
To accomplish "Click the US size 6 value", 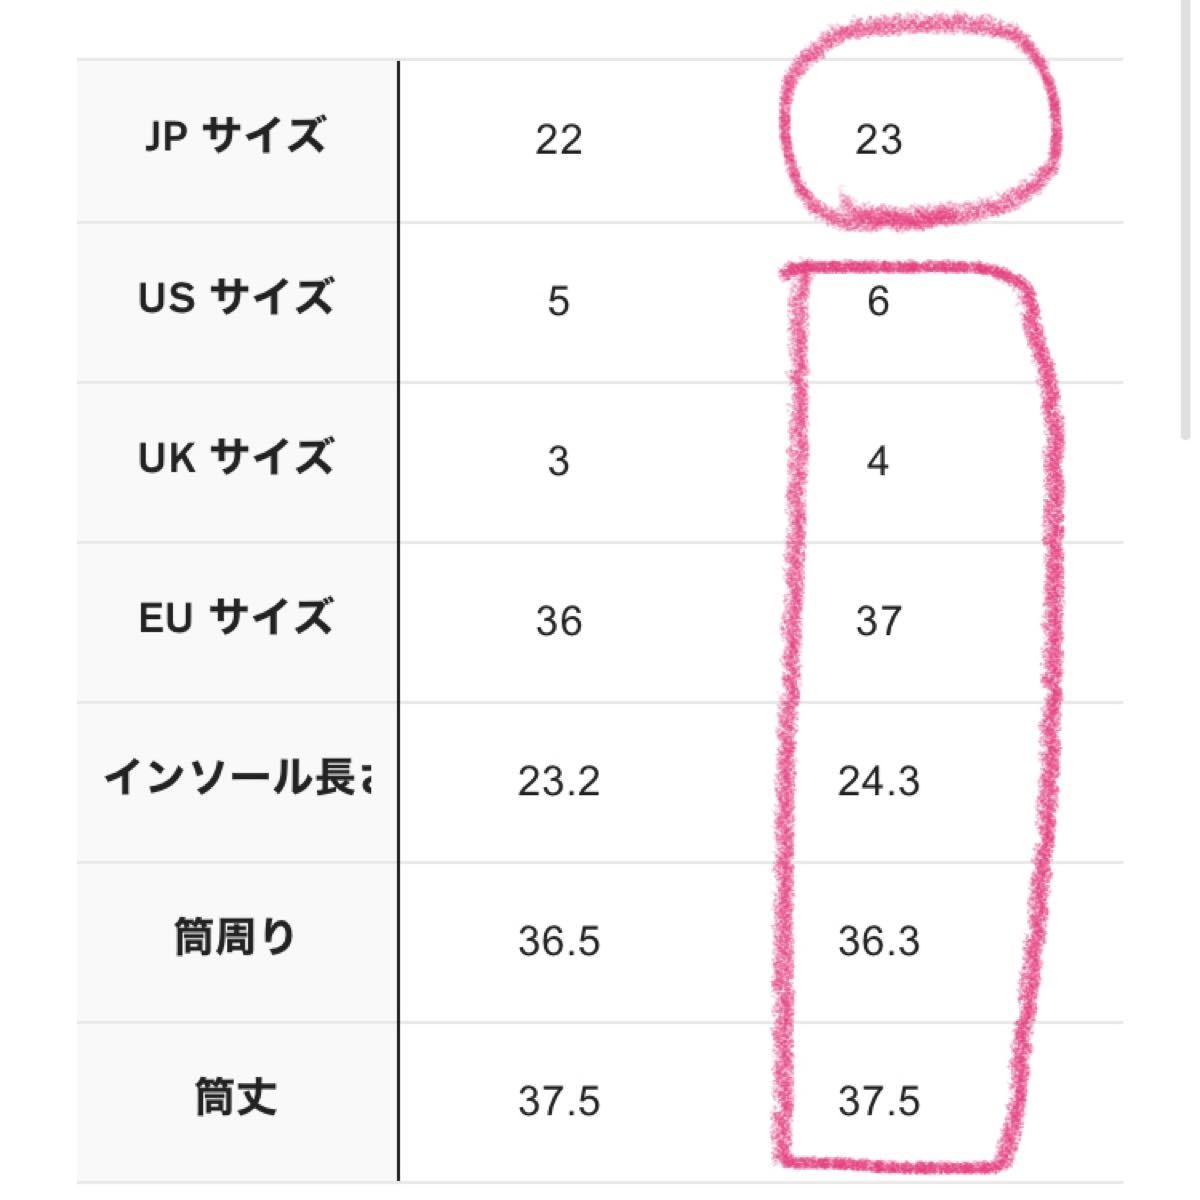I will coord(878,301).
